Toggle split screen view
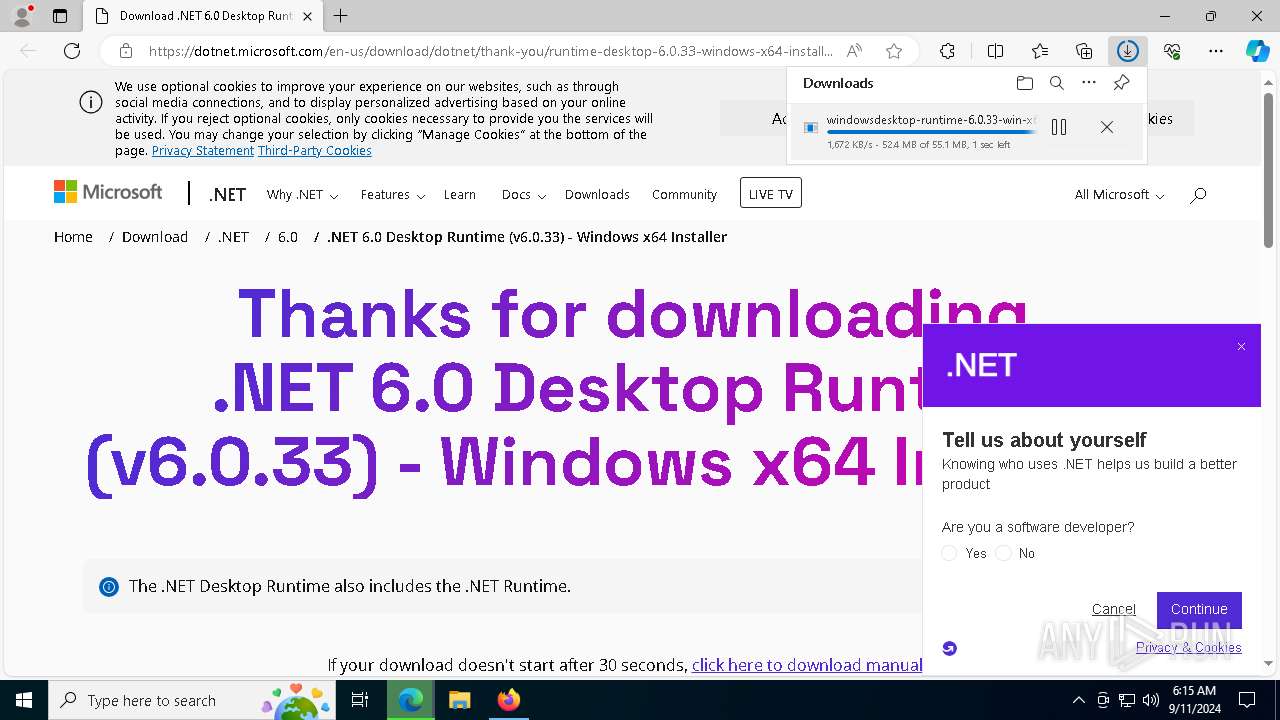 click(x=995, y=51)
